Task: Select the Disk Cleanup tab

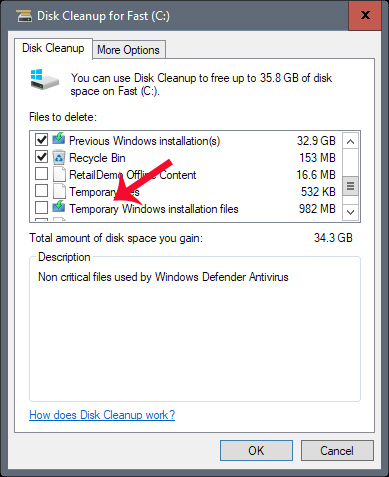Action: 53,48
